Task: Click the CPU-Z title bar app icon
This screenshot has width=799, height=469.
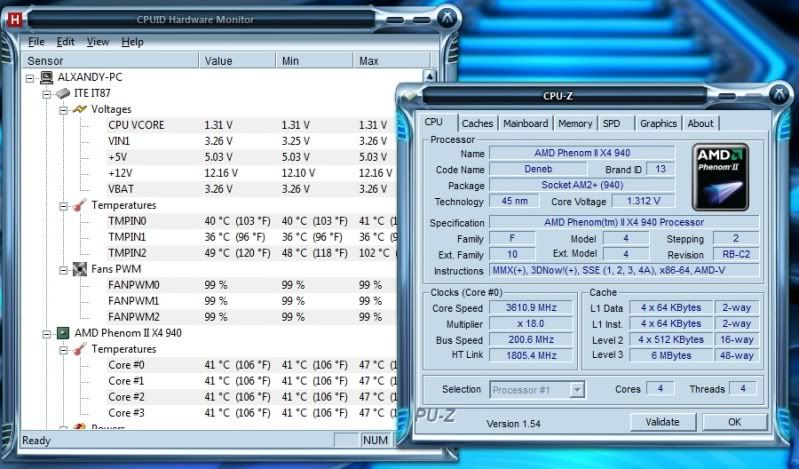Action: coord(409,96)
